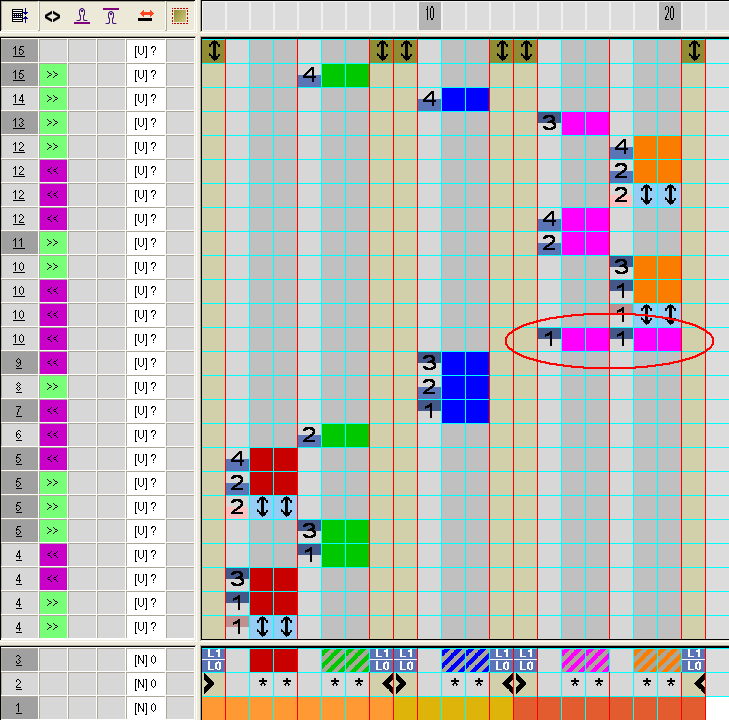Click the row table icon in the toolbar
Viewport: 729px width, 720px height.
[20, 16]
